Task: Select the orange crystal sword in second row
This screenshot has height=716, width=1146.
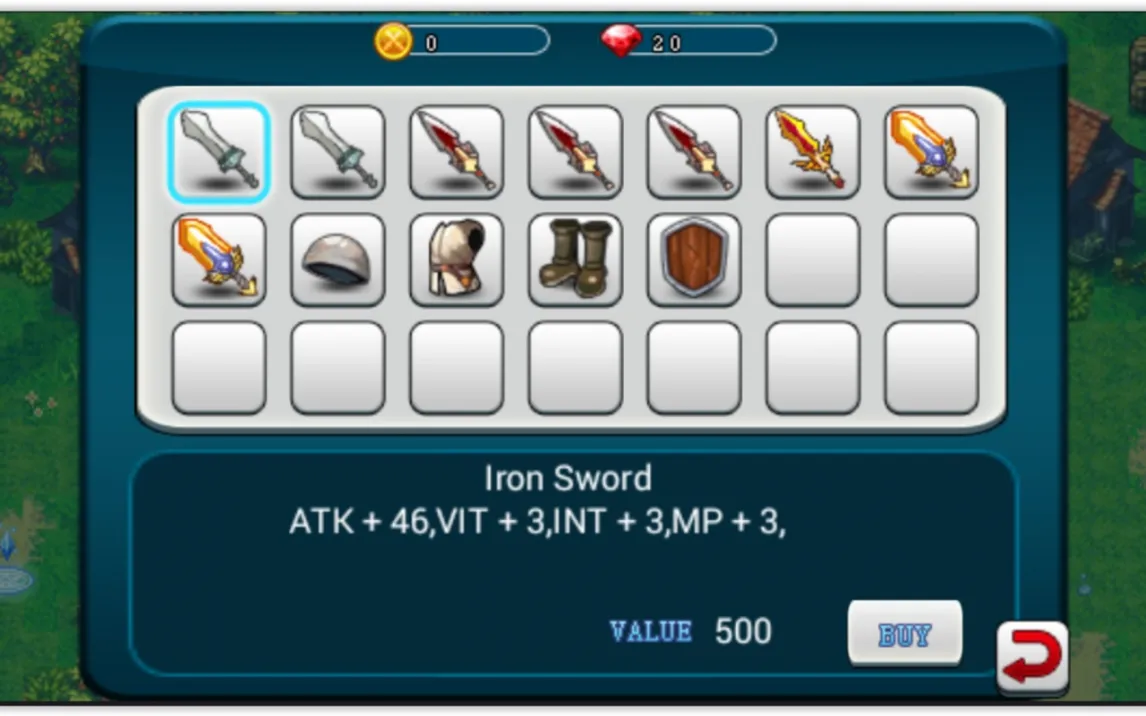Action: tap(219, 259)
